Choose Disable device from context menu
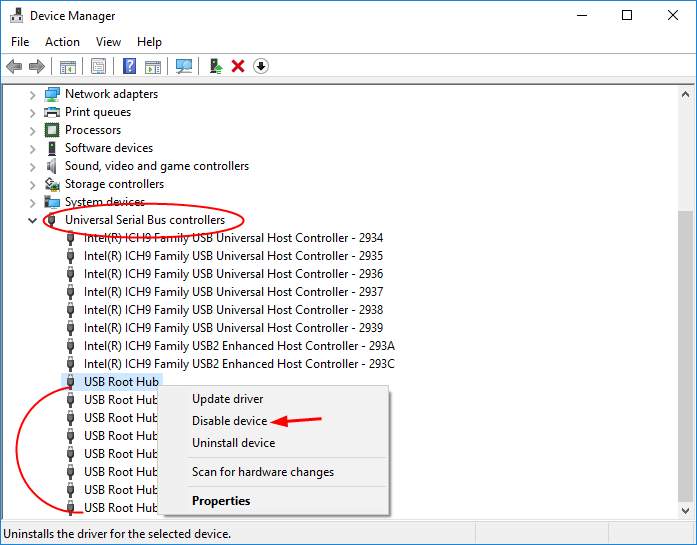697x545 pixels. click(x=229, y=421)
